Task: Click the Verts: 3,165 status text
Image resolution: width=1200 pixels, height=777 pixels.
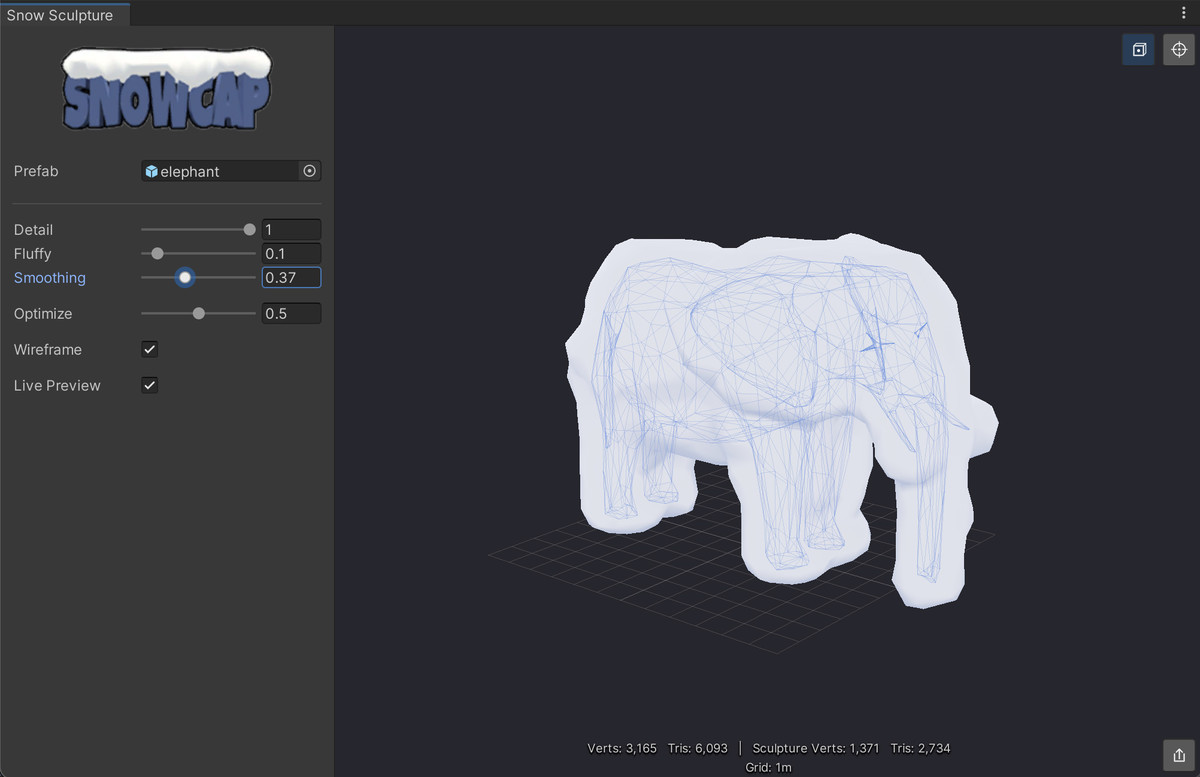Action: tap(622, 748)
